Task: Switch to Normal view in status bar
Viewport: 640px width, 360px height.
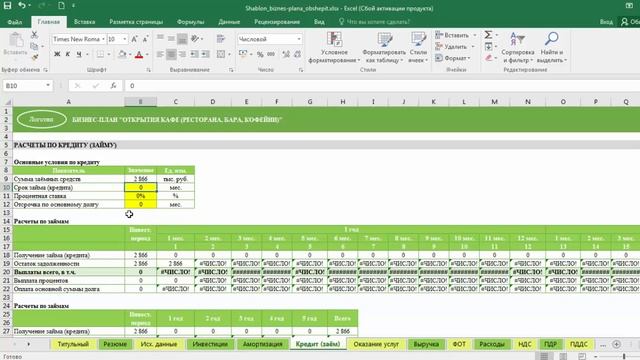Action: pos(544,356)
